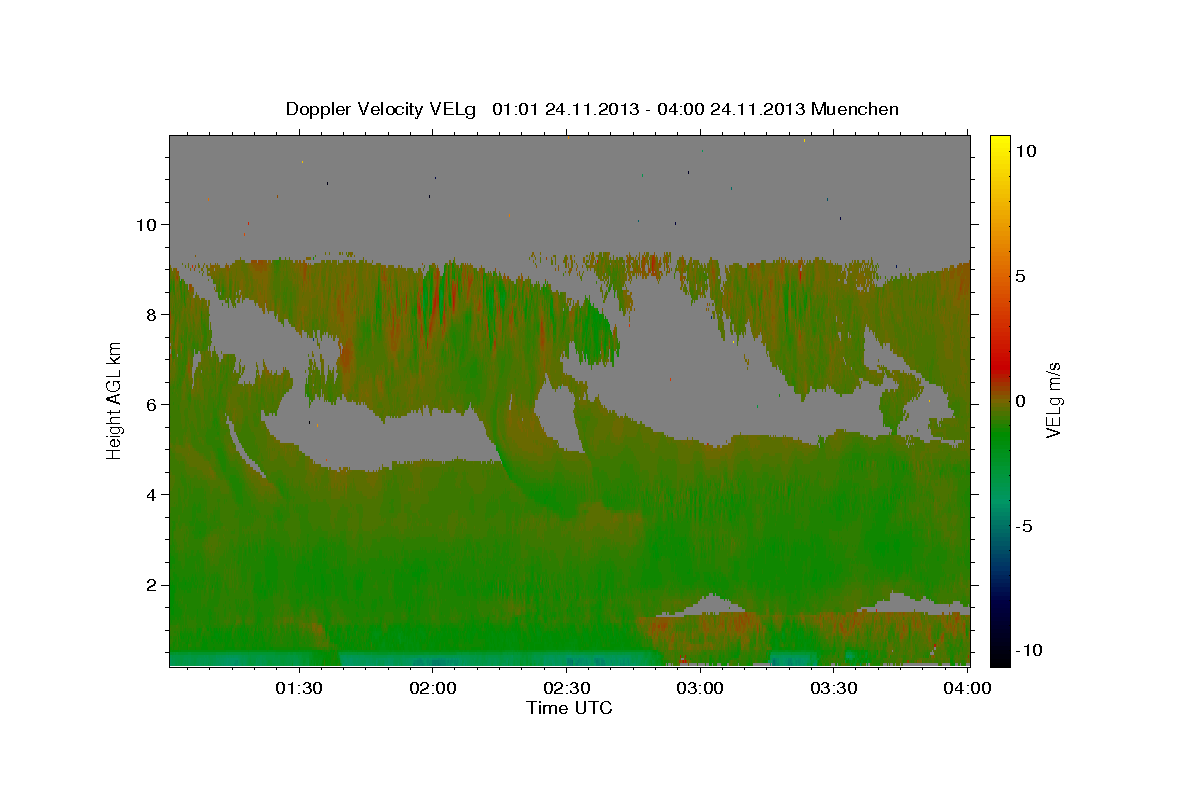
Task: Click the 01:30 time tick label
Action: pos(298,689)
